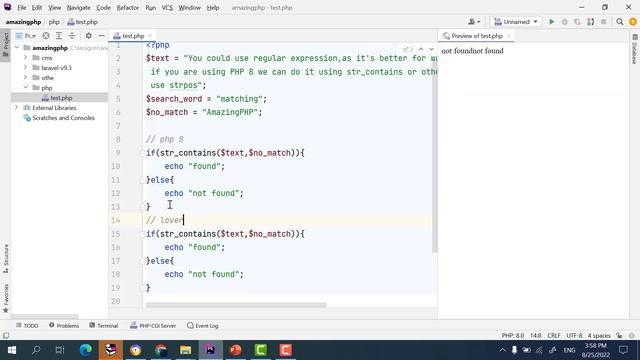Open Search Everywhere magnifier icon
The width and height of the screenshot is (640, 360).
tap(620, 22)
